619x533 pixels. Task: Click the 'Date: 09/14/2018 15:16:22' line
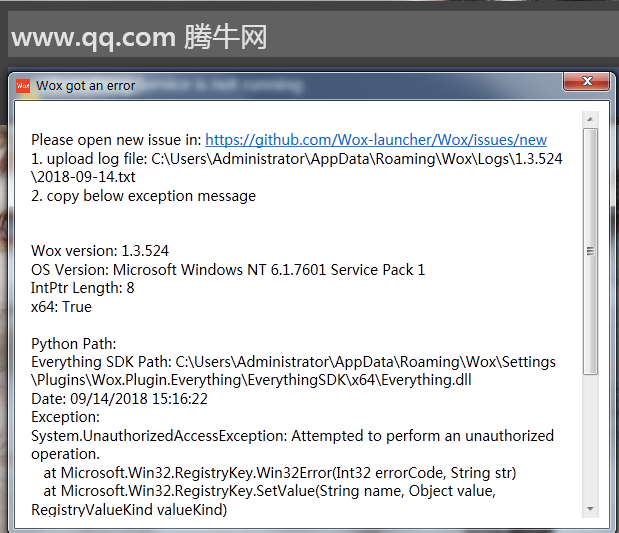pos(119,399)
